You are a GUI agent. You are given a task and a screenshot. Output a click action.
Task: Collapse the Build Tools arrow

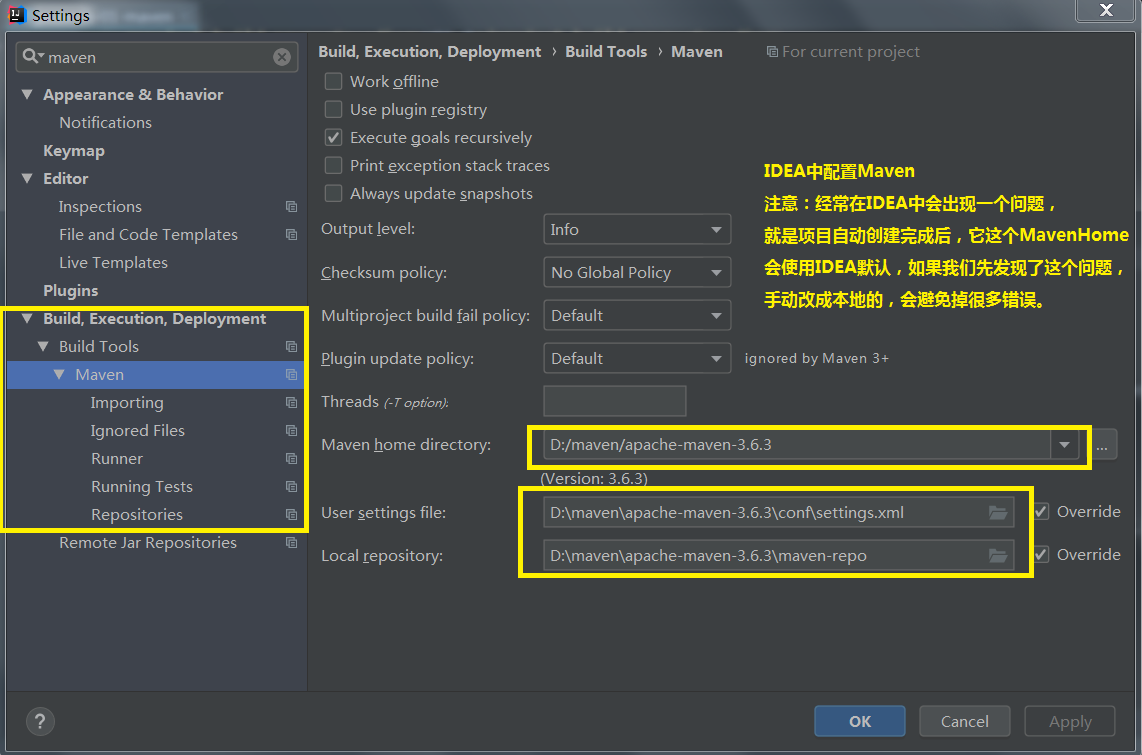pos(43,347)
